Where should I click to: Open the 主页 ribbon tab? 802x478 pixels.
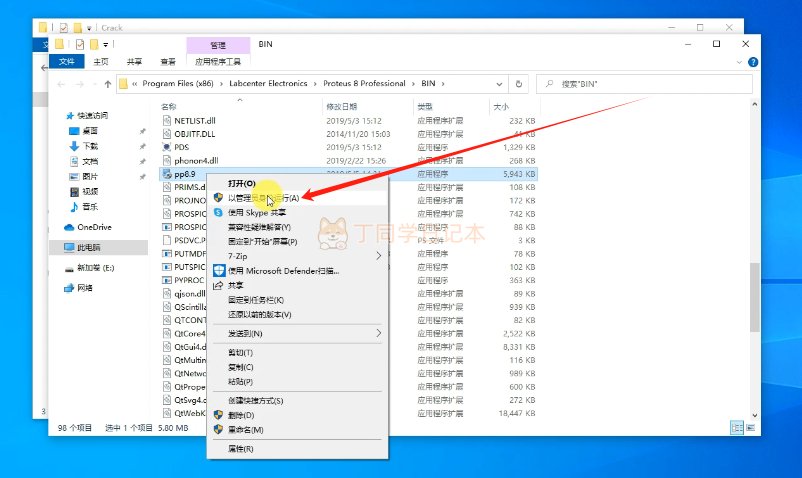click(x=101, y=62)
